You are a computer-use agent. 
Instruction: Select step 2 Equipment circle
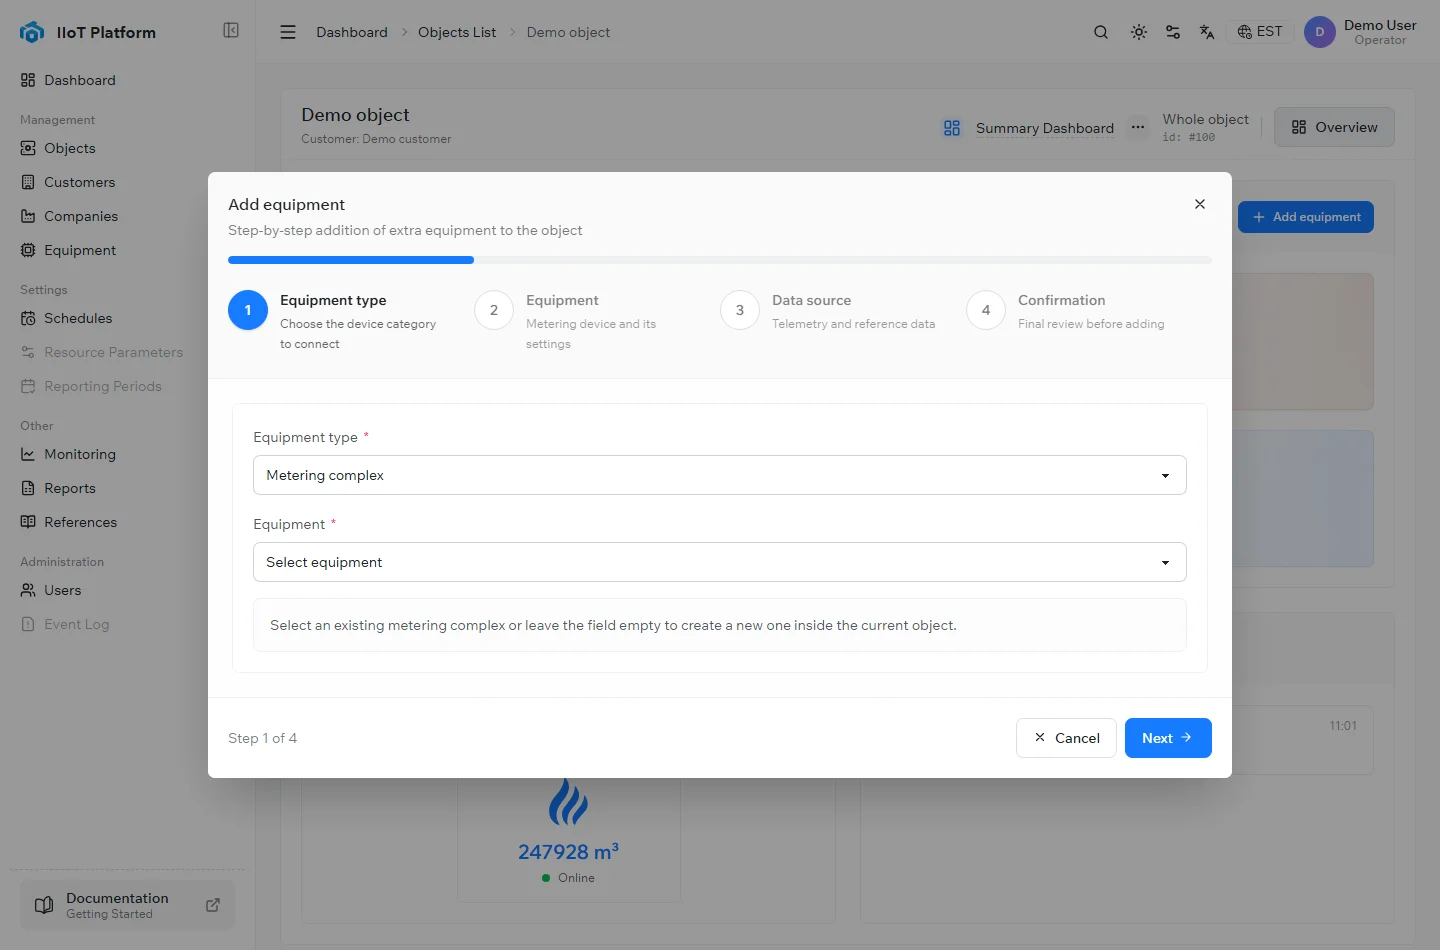click(x=494, y=310)
